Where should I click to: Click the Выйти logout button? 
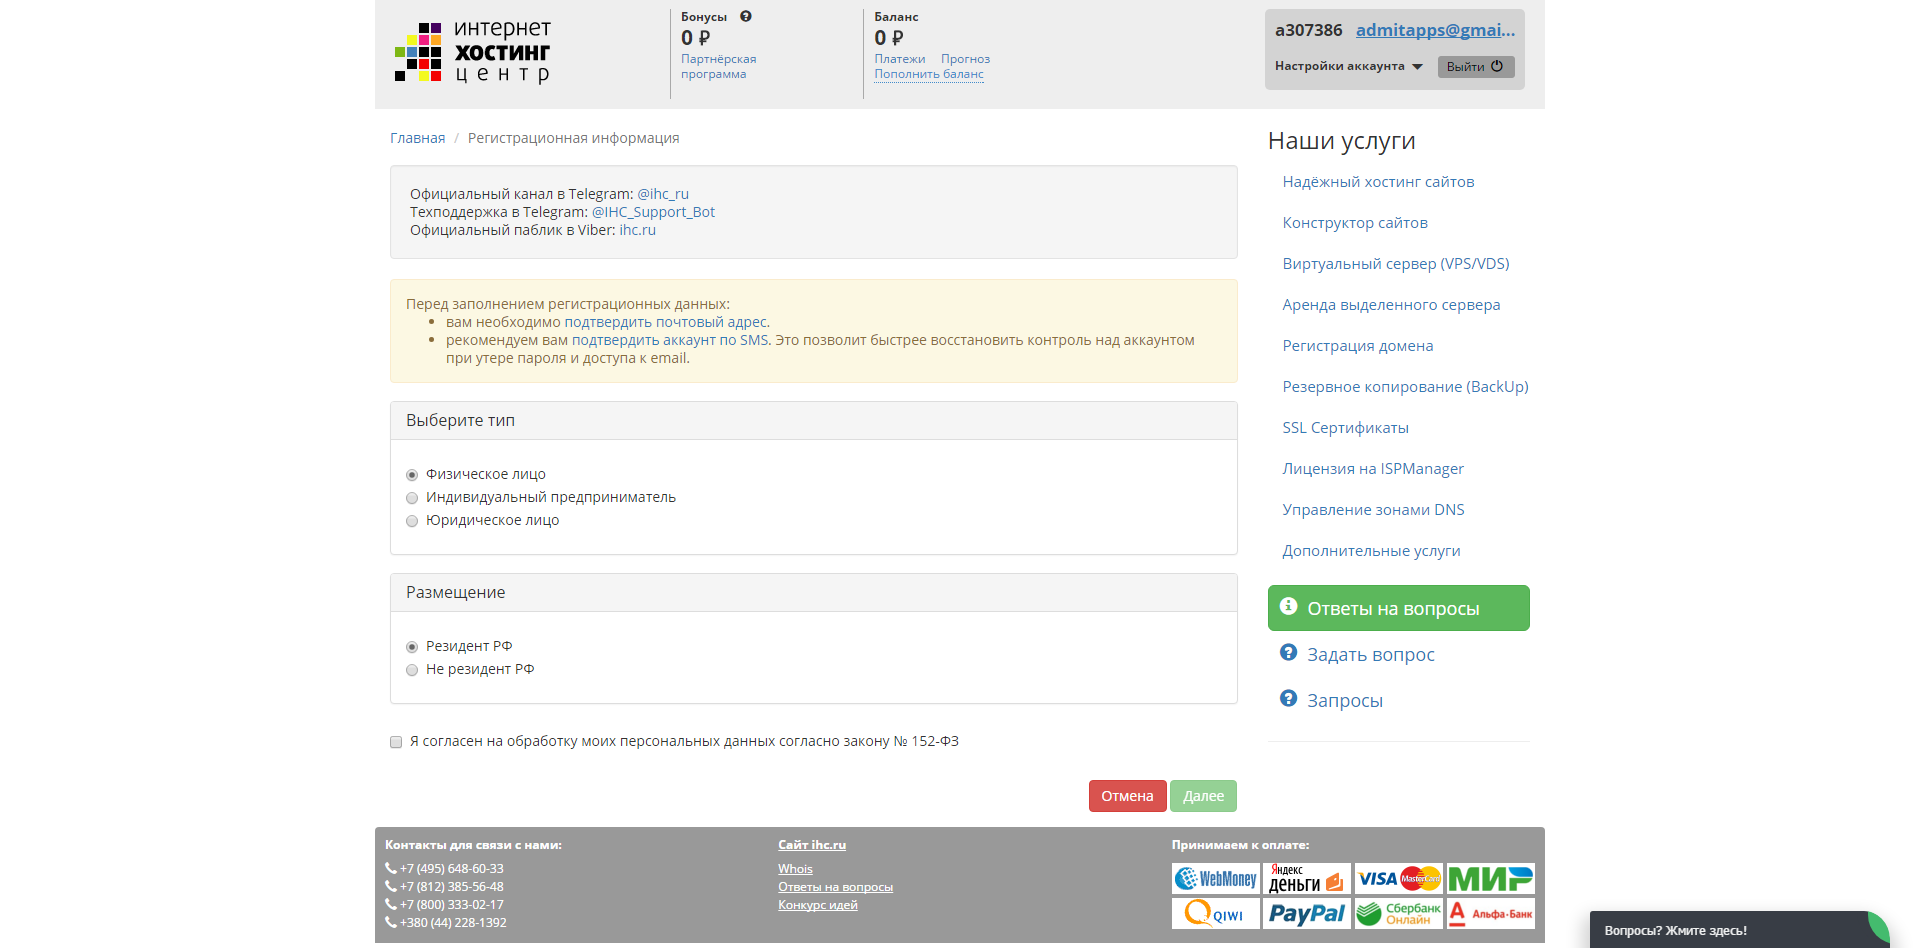[1475, 67]
